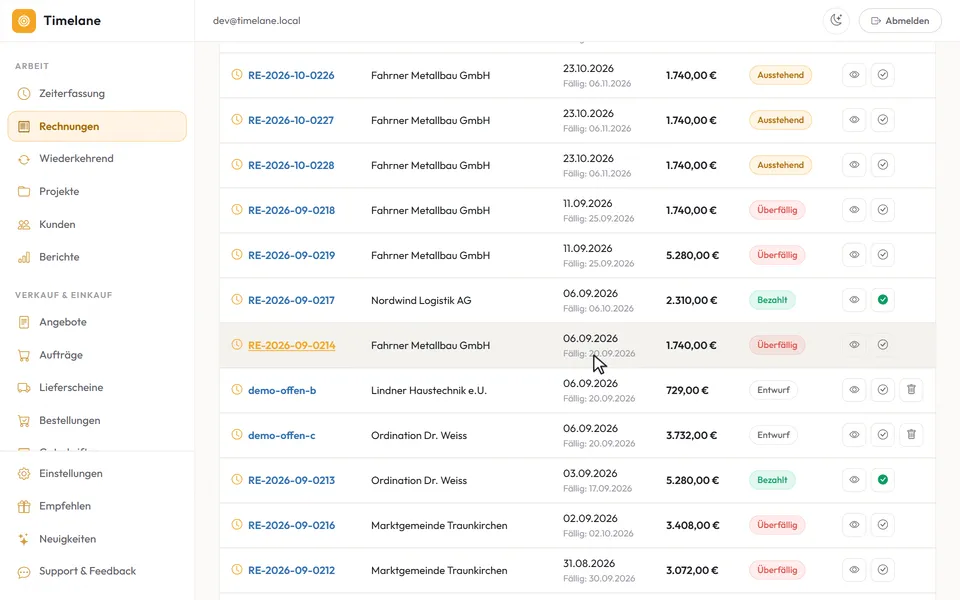The image size is (960, 600).
Task: Click the clock icon beside RE-2026-09-0216
Action: [237, 525]
